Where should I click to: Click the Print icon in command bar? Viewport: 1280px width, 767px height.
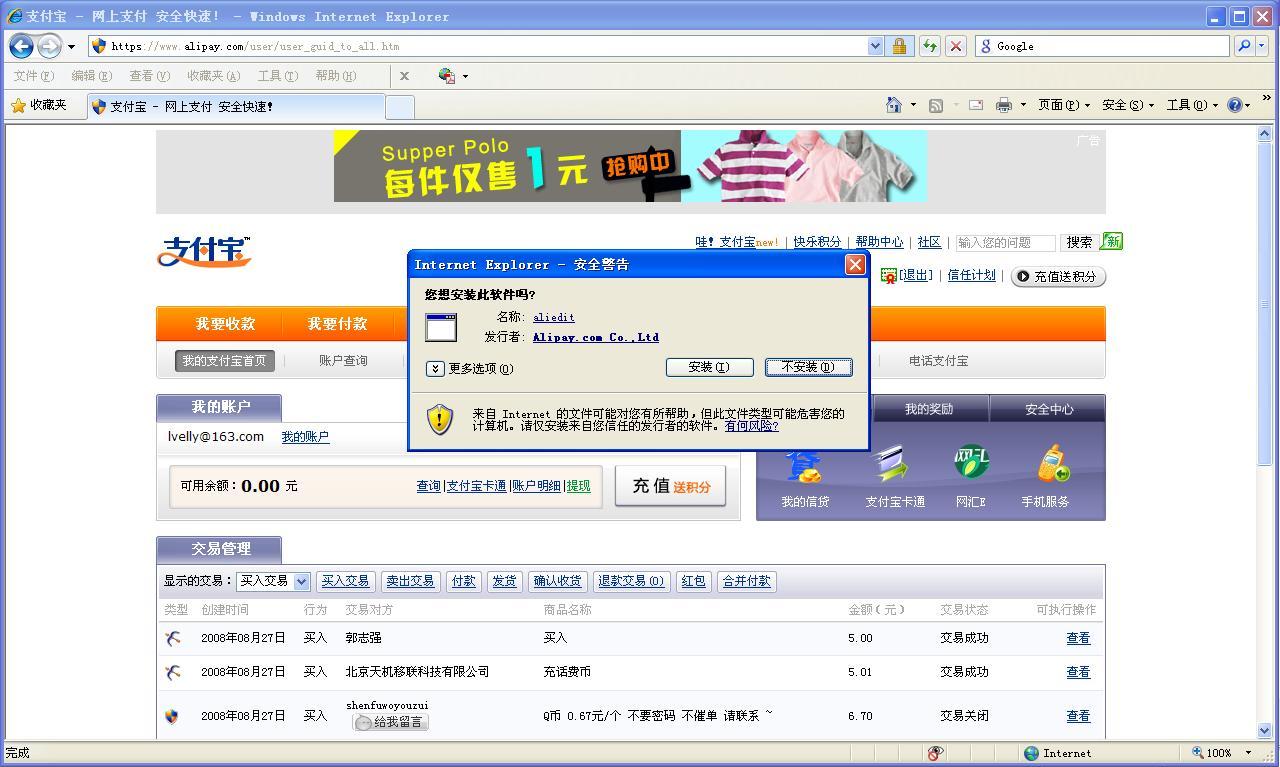(1004, 105)
